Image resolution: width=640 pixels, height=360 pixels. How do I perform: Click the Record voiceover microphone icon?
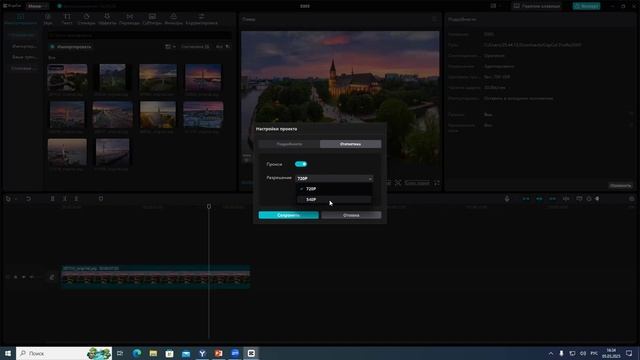[x=507, y=199]
